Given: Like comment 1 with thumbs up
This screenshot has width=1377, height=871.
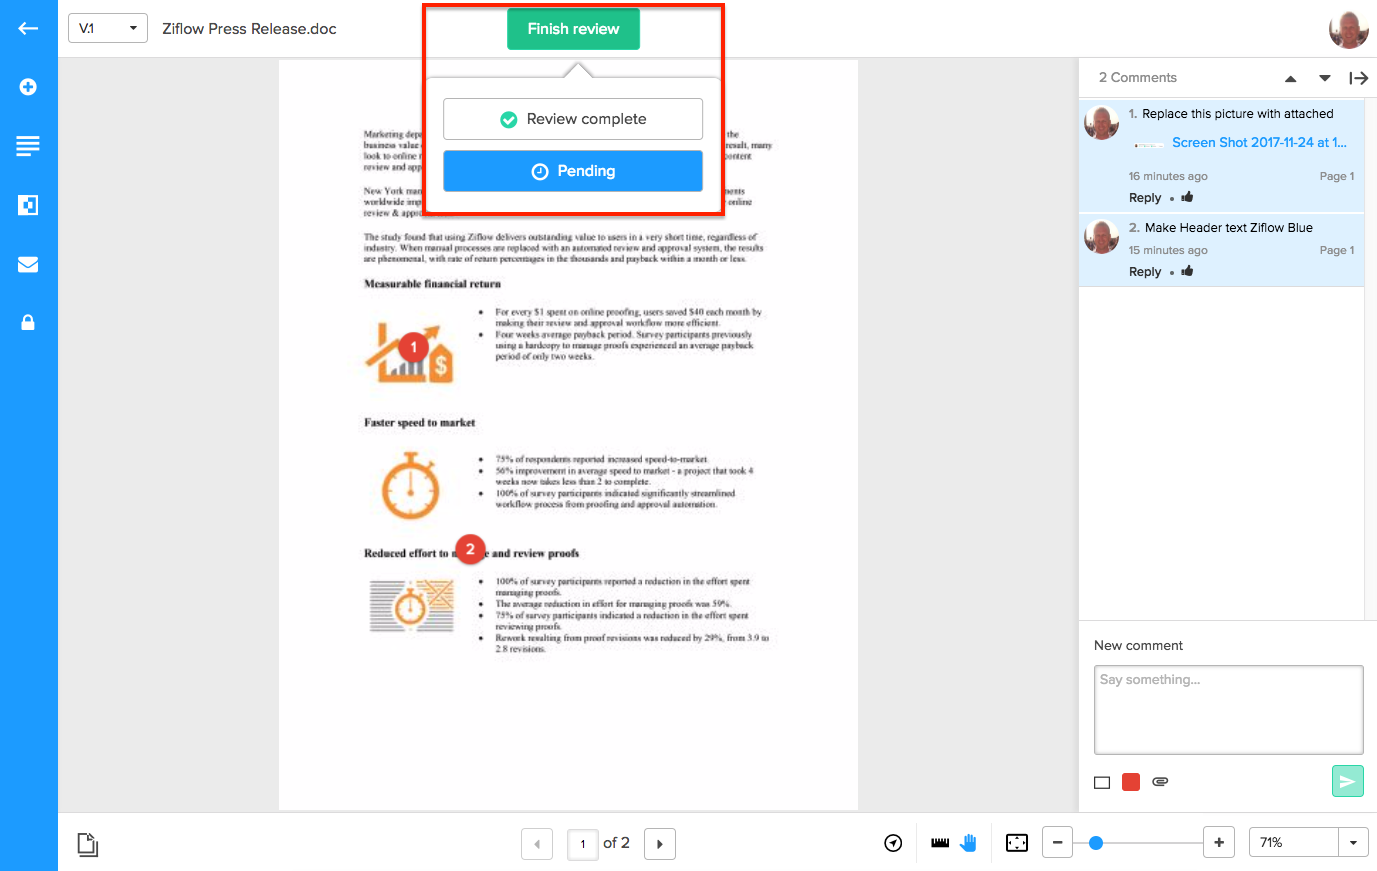Looking at the screenshot, I should pos(1187,197).
